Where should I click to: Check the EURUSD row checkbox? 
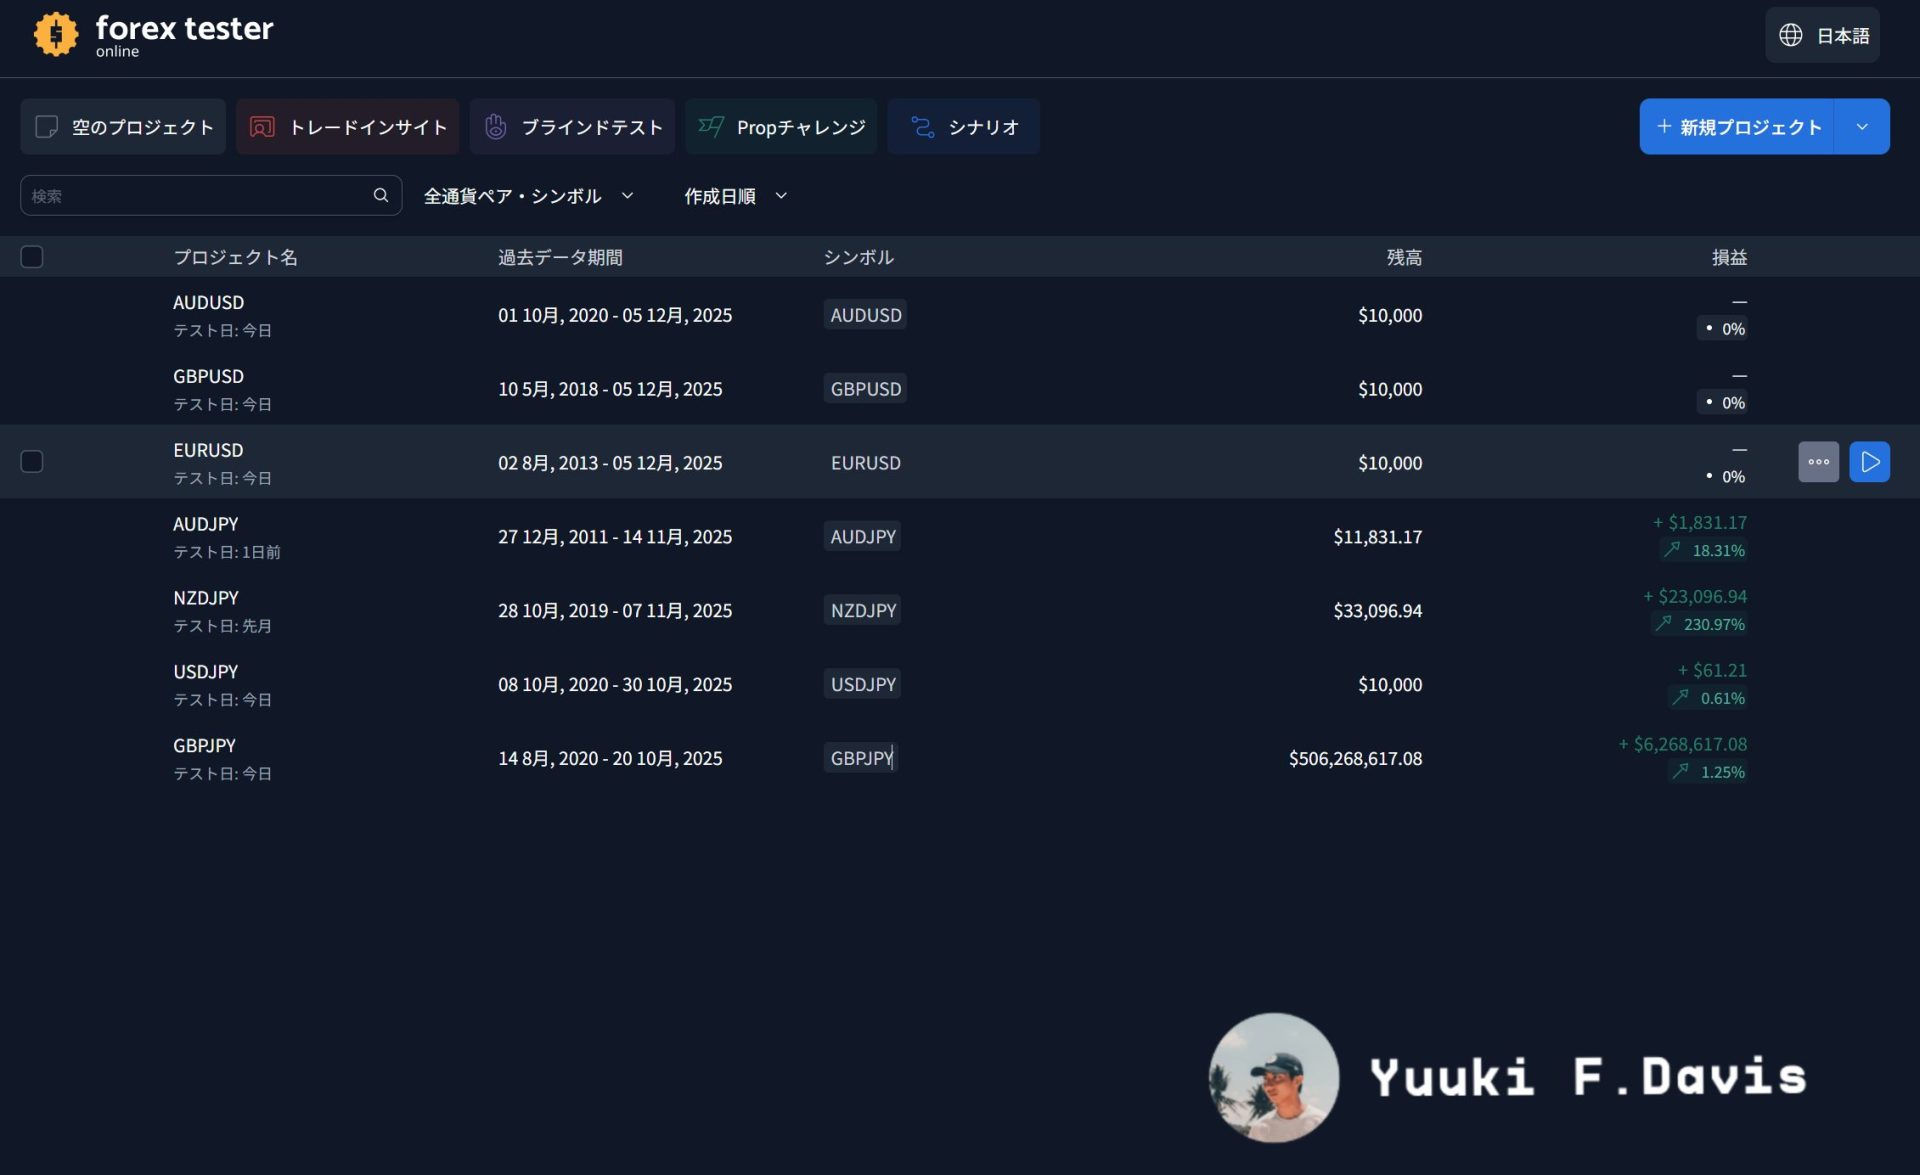tap(31, 461)
